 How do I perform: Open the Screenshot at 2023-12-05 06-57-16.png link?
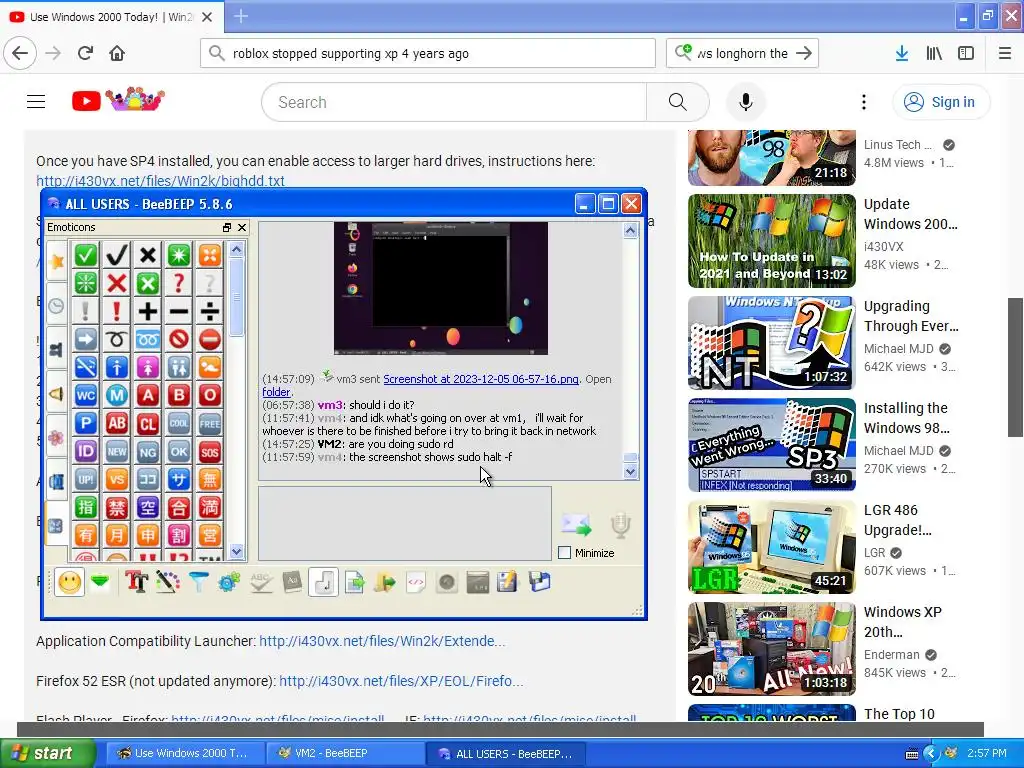tap(481, 379)
